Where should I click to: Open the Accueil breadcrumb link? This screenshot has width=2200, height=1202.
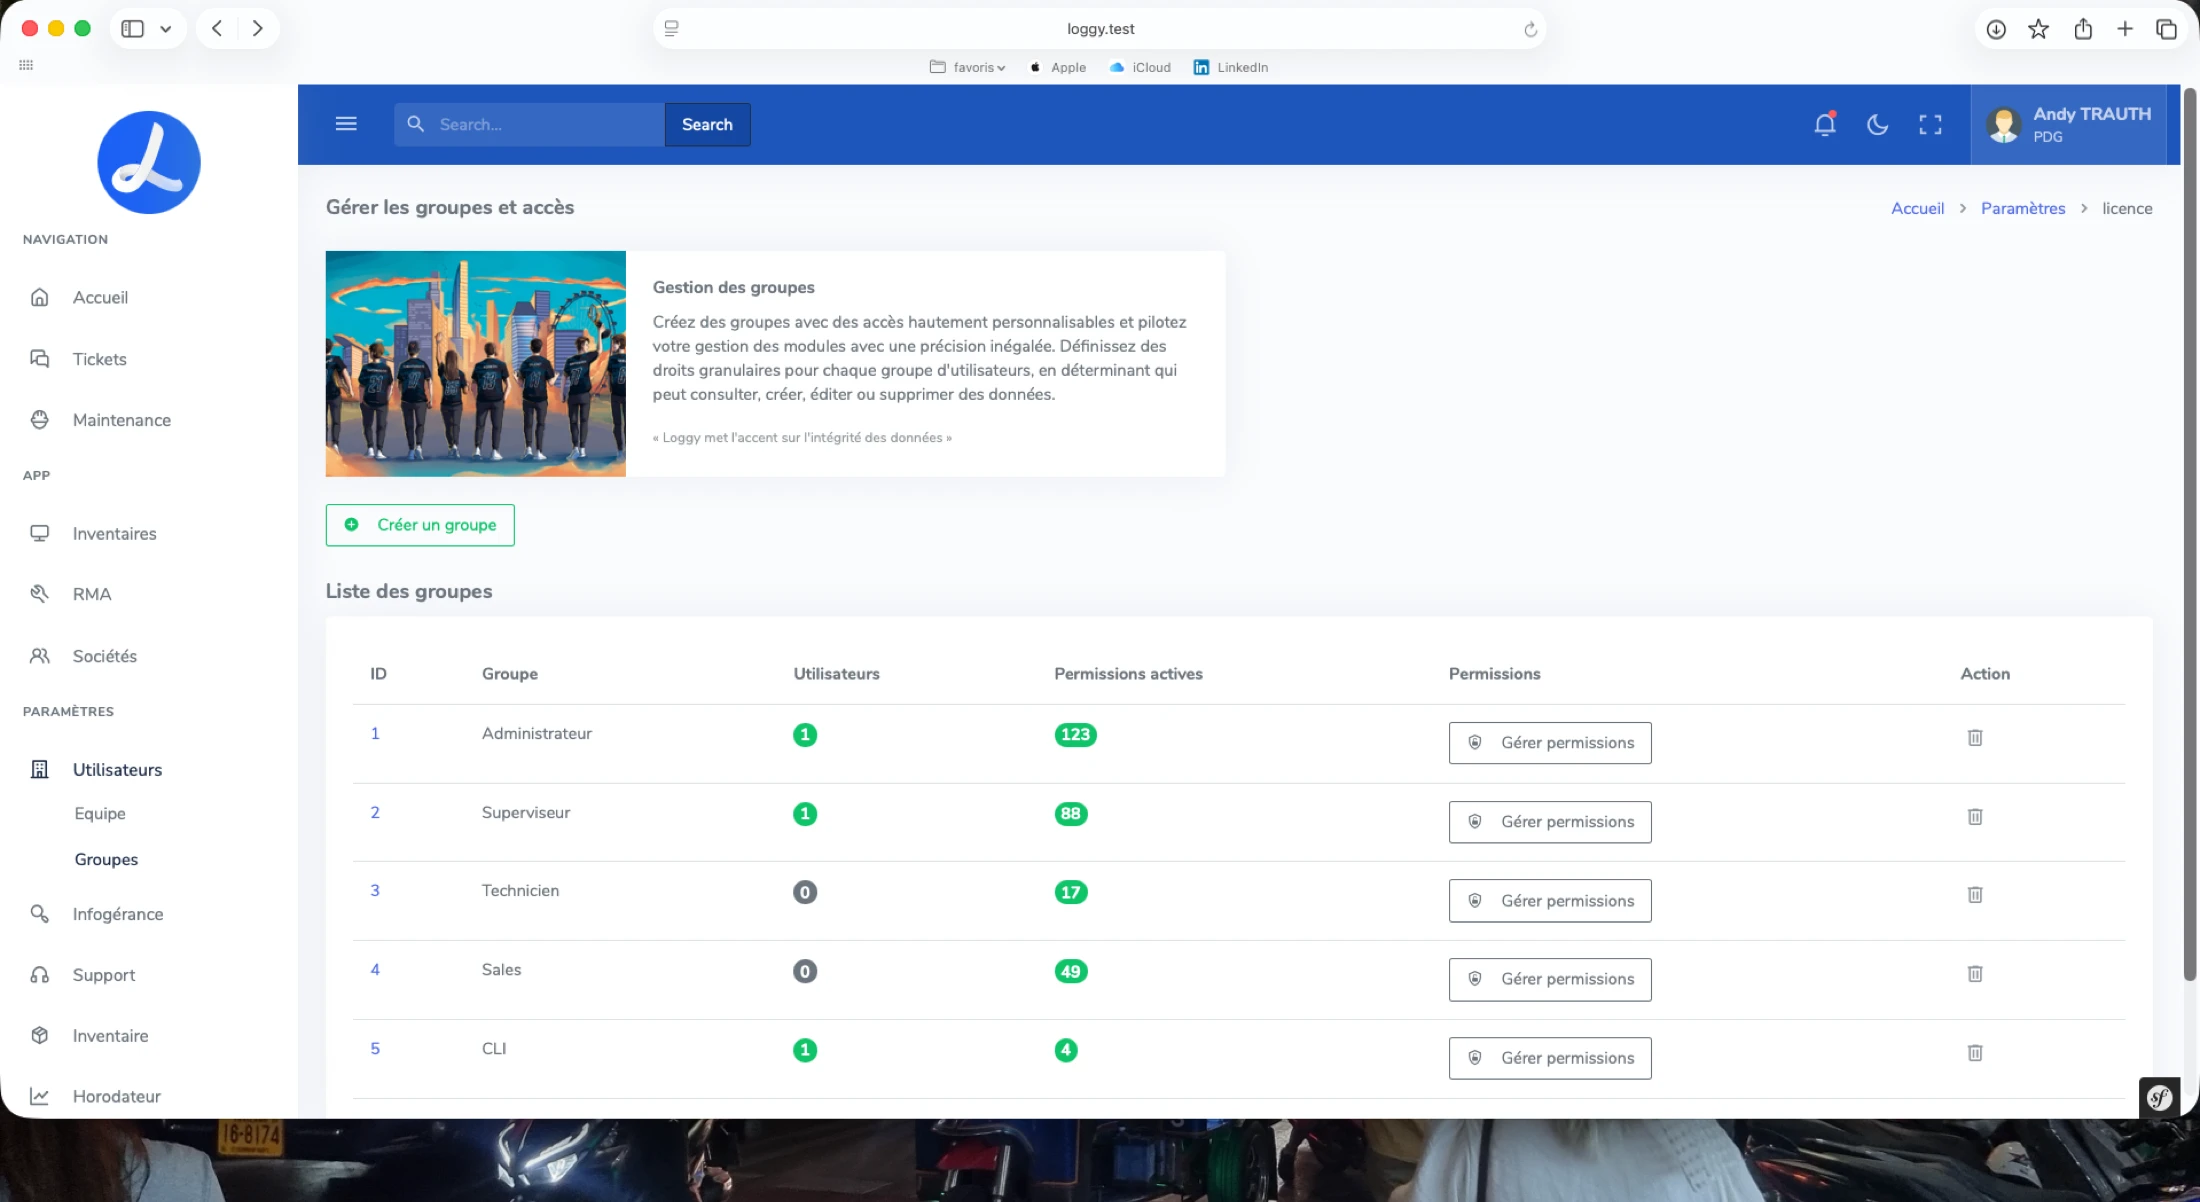tap(1917, 208)
